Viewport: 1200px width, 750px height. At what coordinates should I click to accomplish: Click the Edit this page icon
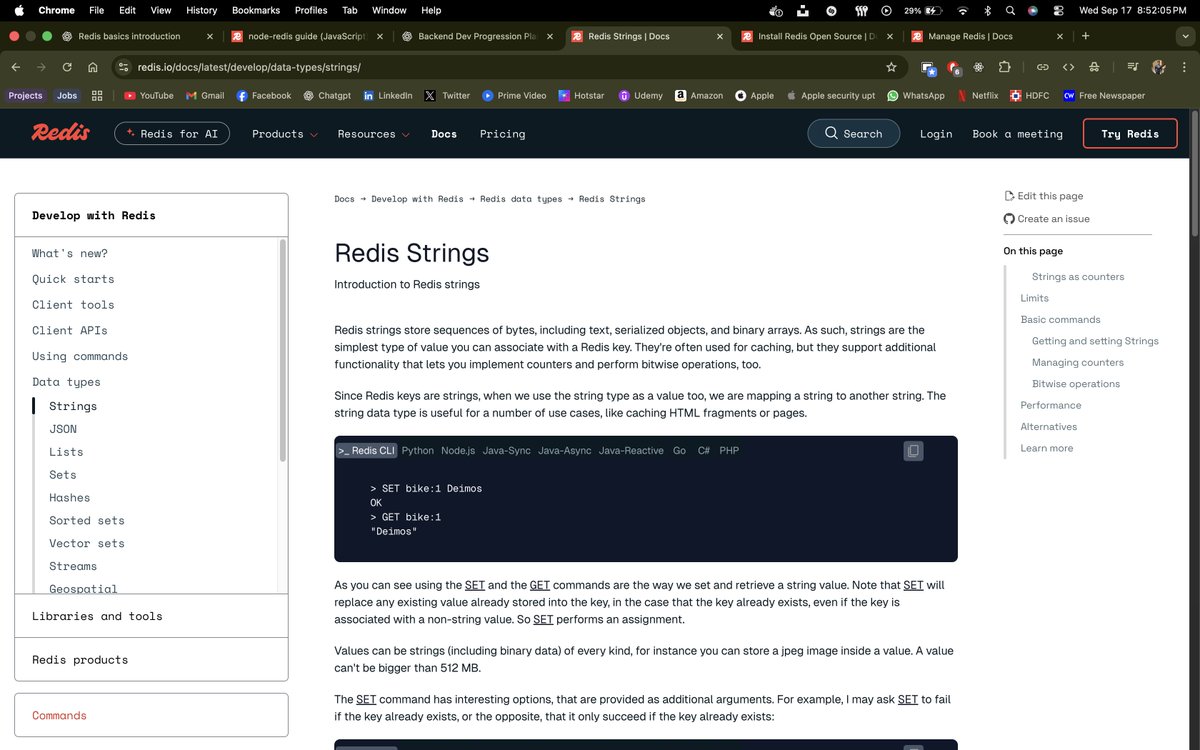1011,195
